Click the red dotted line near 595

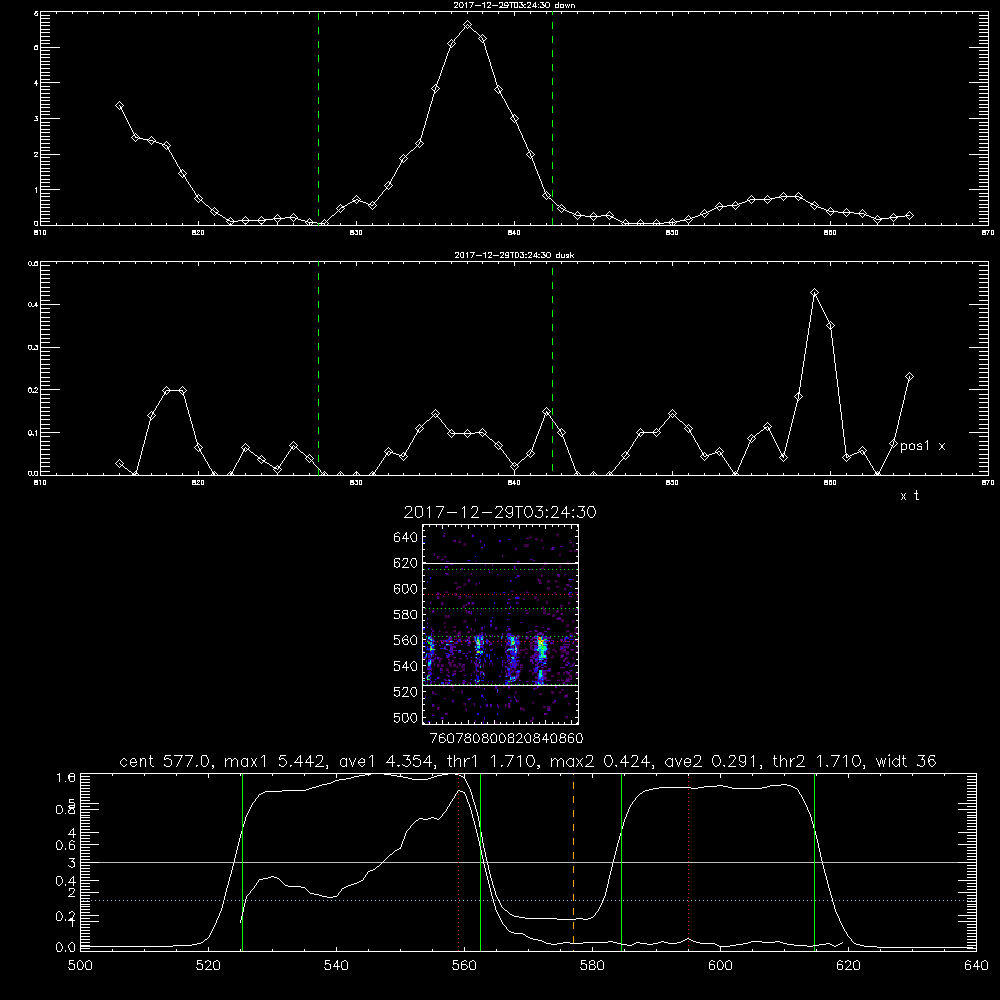[689, 861]
